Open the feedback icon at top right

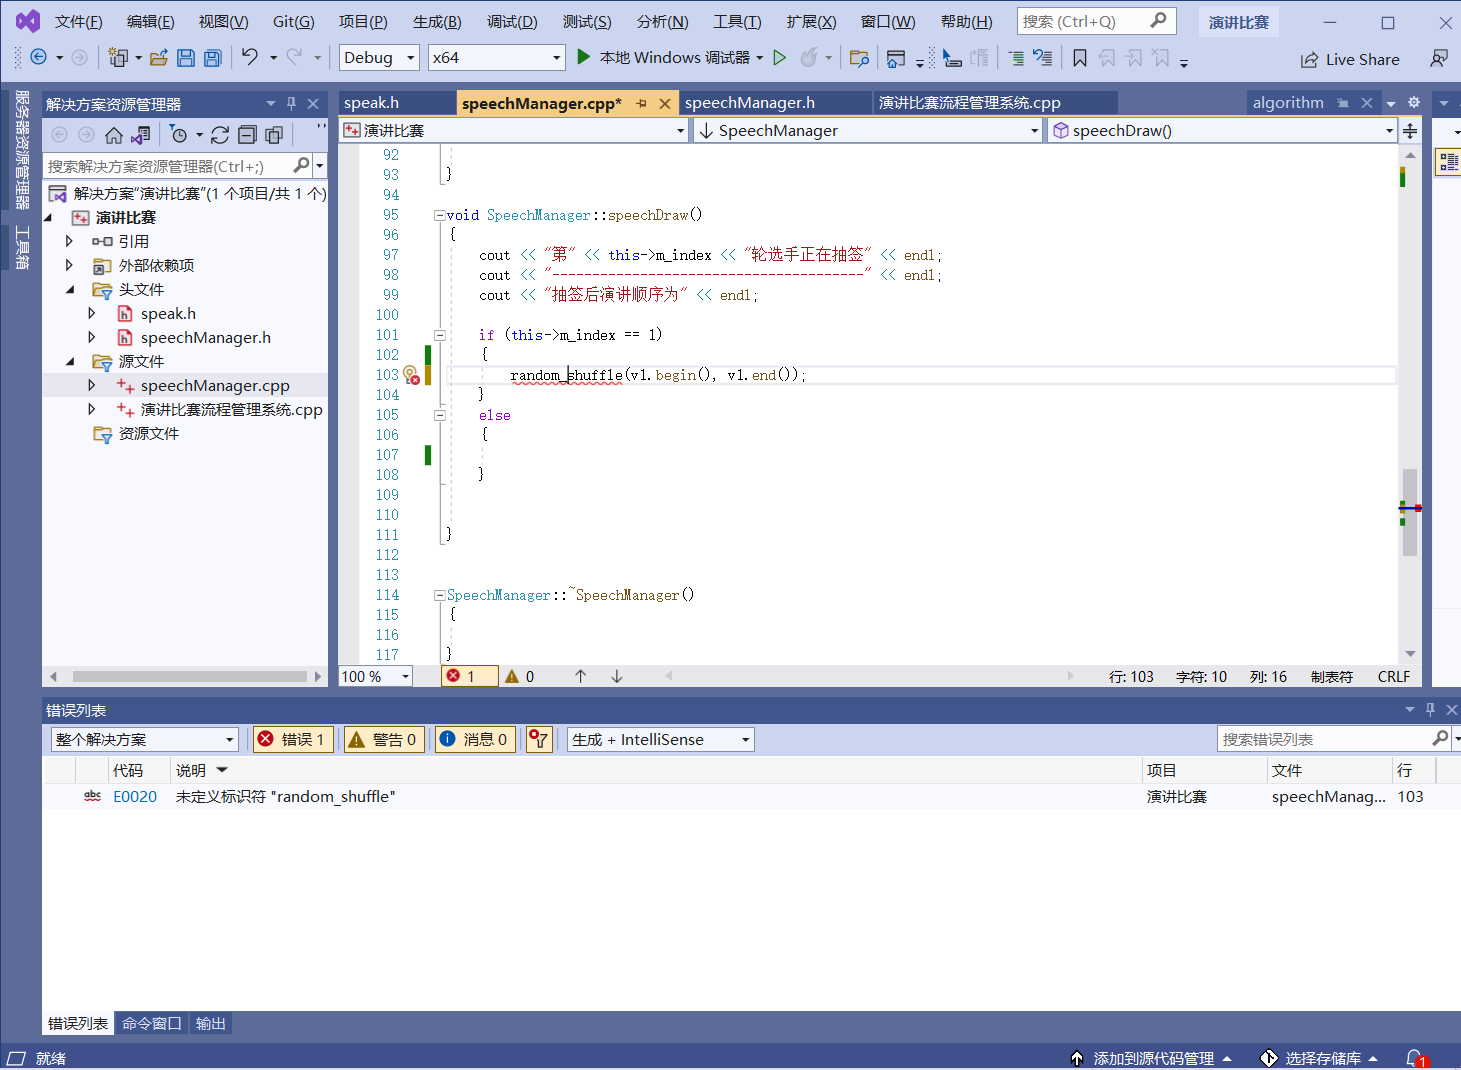[1439, 59]
